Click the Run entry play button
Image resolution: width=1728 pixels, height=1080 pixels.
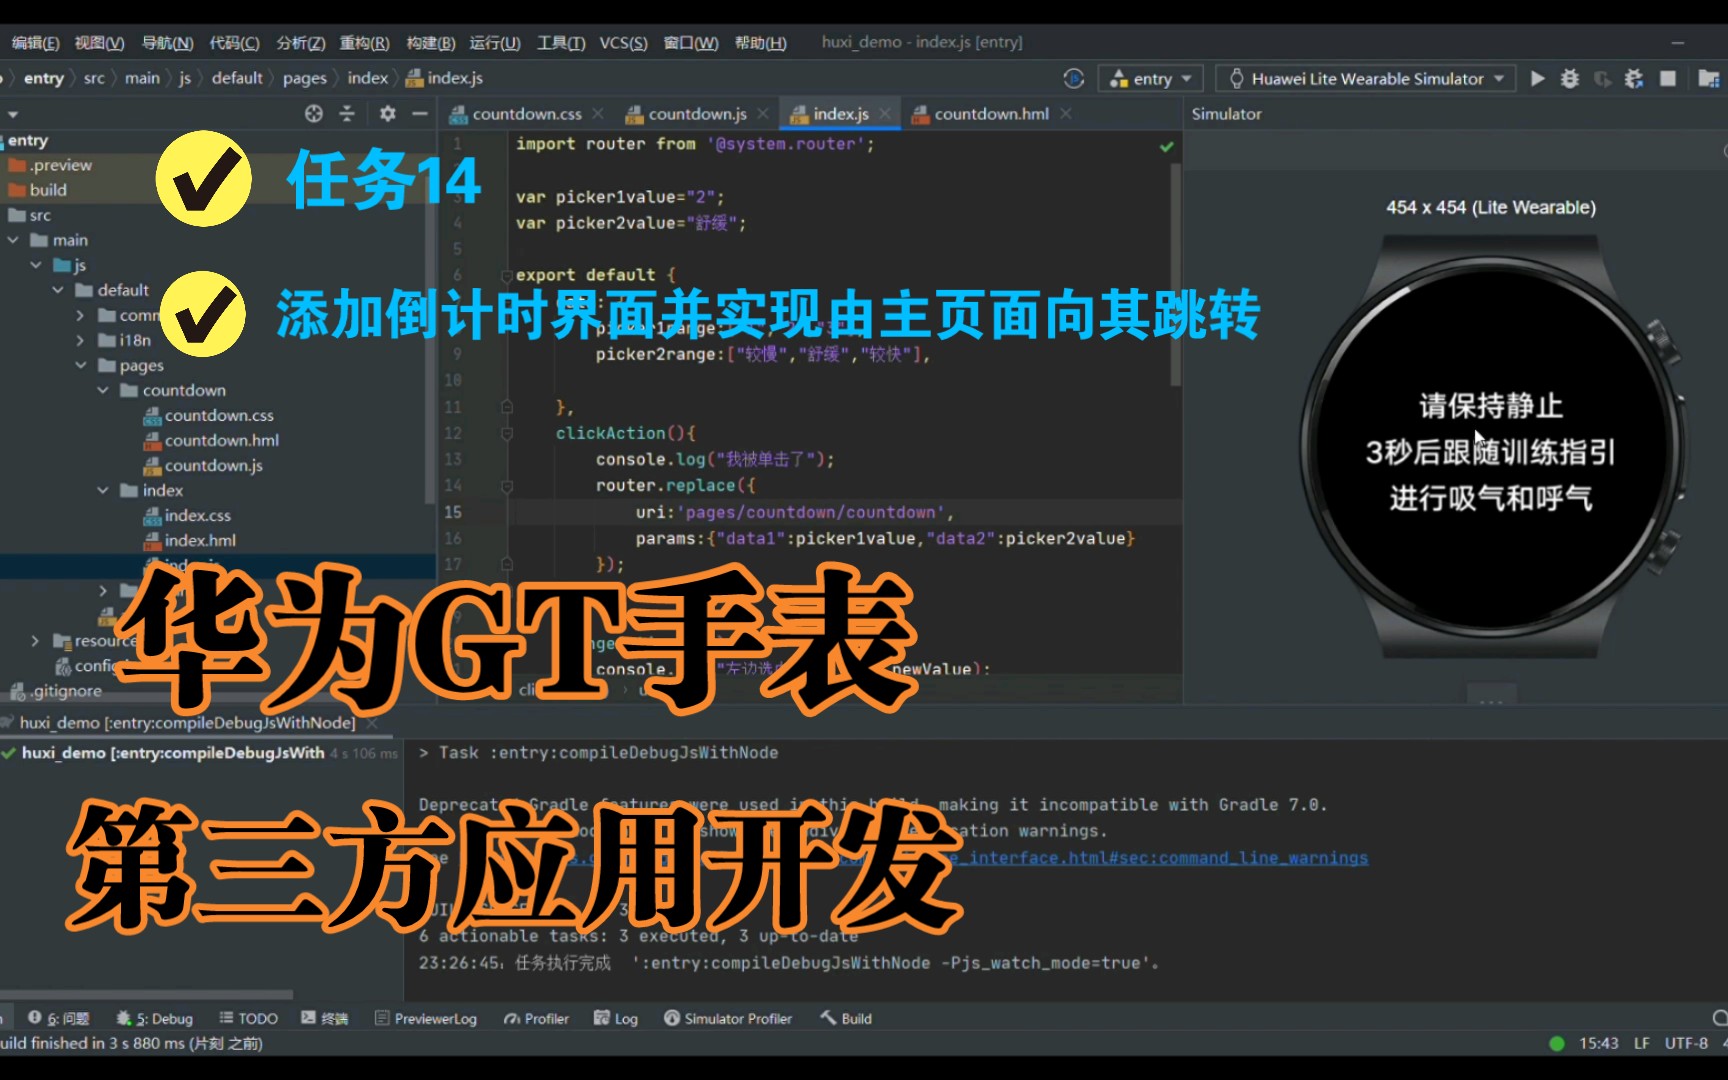(x=1538, y=78)
